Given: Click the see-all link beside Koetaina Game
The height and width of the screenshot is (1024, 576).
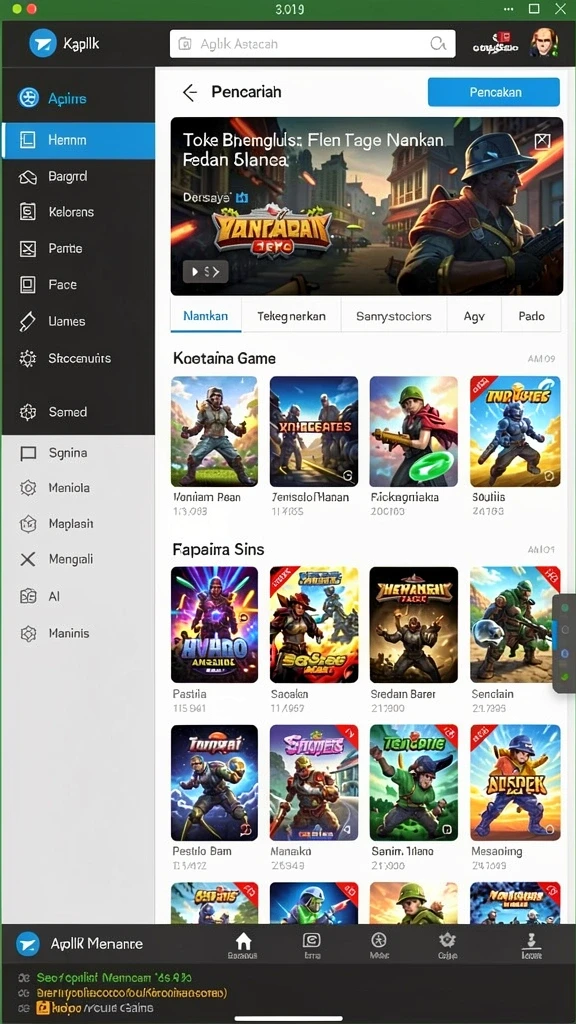Looking at the screenshot, I should 540,359.
